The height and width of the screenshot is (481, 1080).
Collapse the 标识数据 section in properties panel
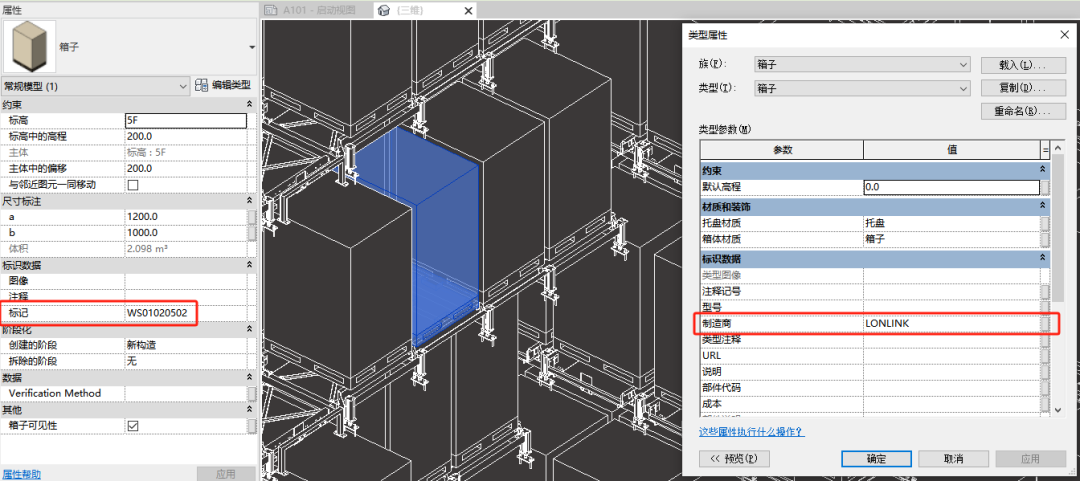250,265
